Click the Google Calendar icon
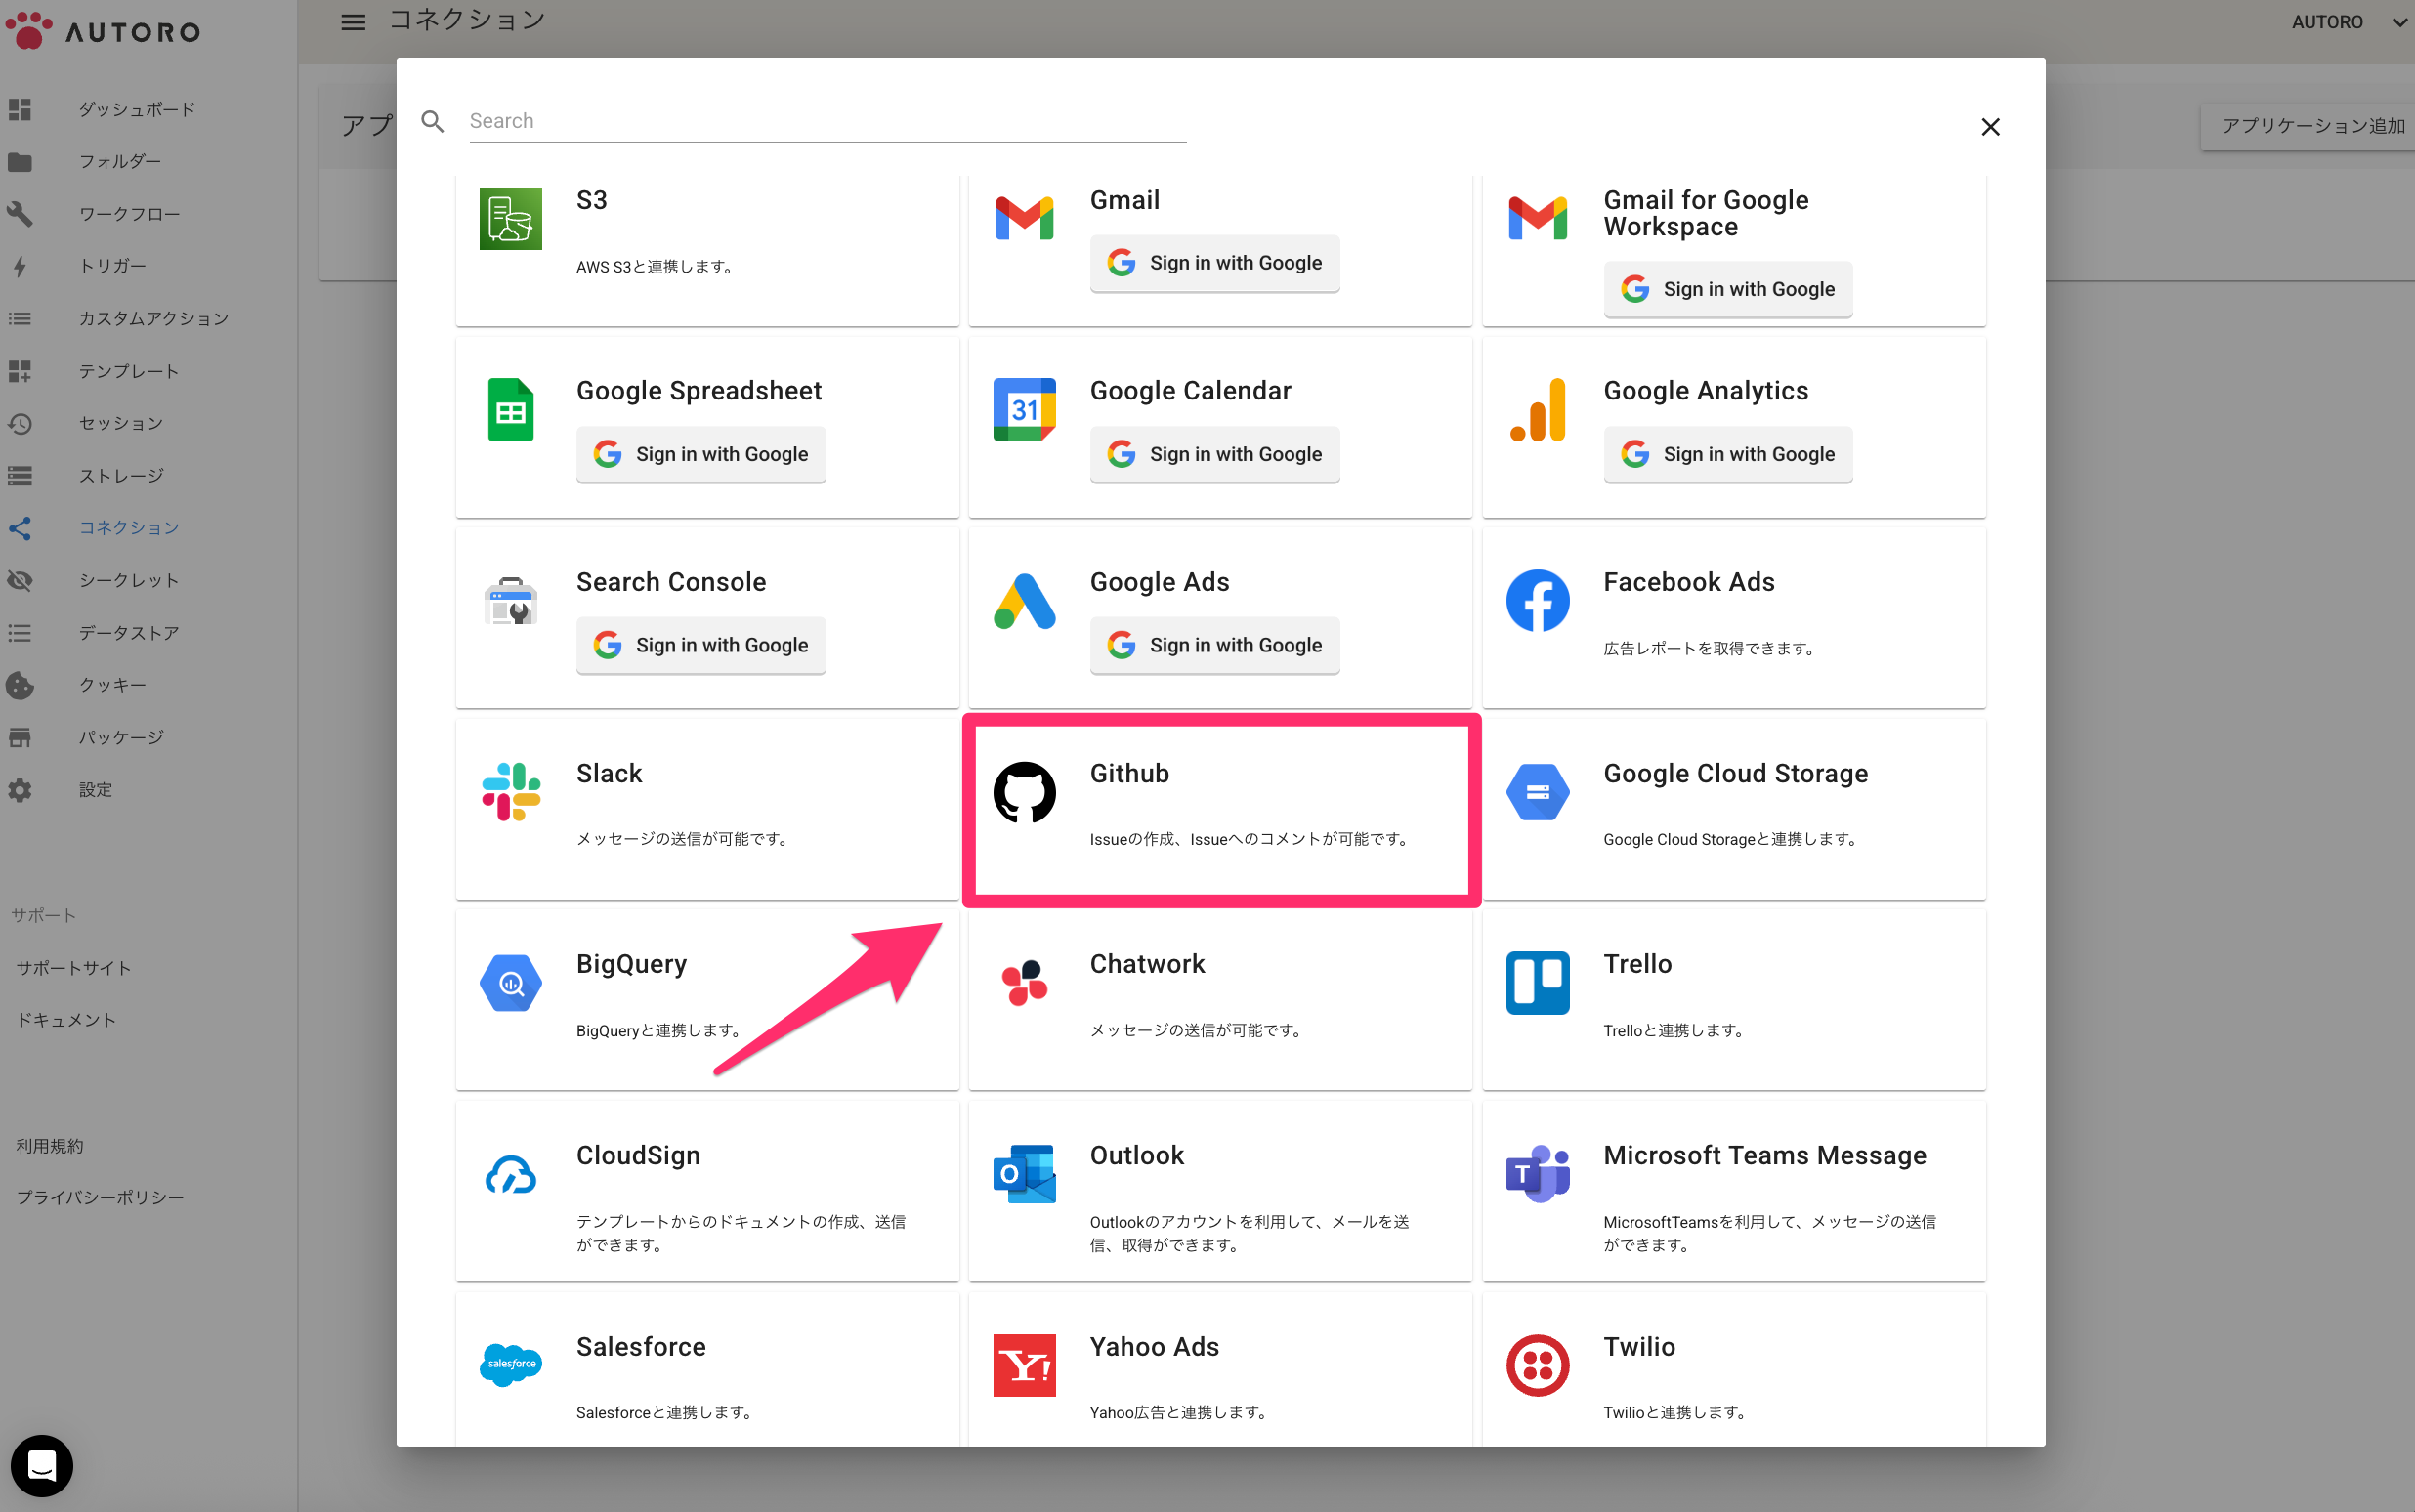Viewport: 2415px width, 1512px height. tap(1024, 409)
